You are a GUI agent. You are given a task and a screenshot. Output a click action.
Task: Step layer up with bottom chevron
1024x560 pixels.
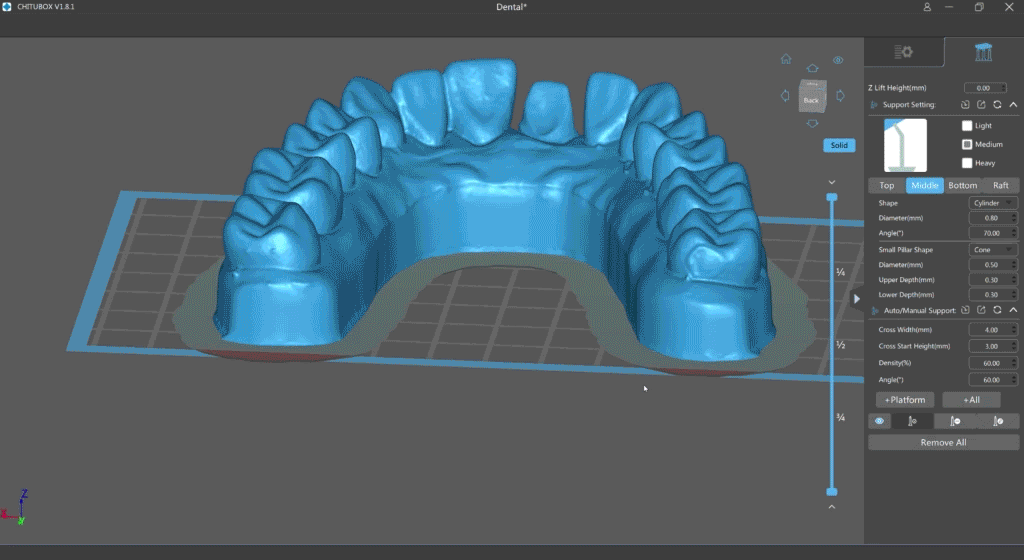pyautogui.click(x=831, y=506)
